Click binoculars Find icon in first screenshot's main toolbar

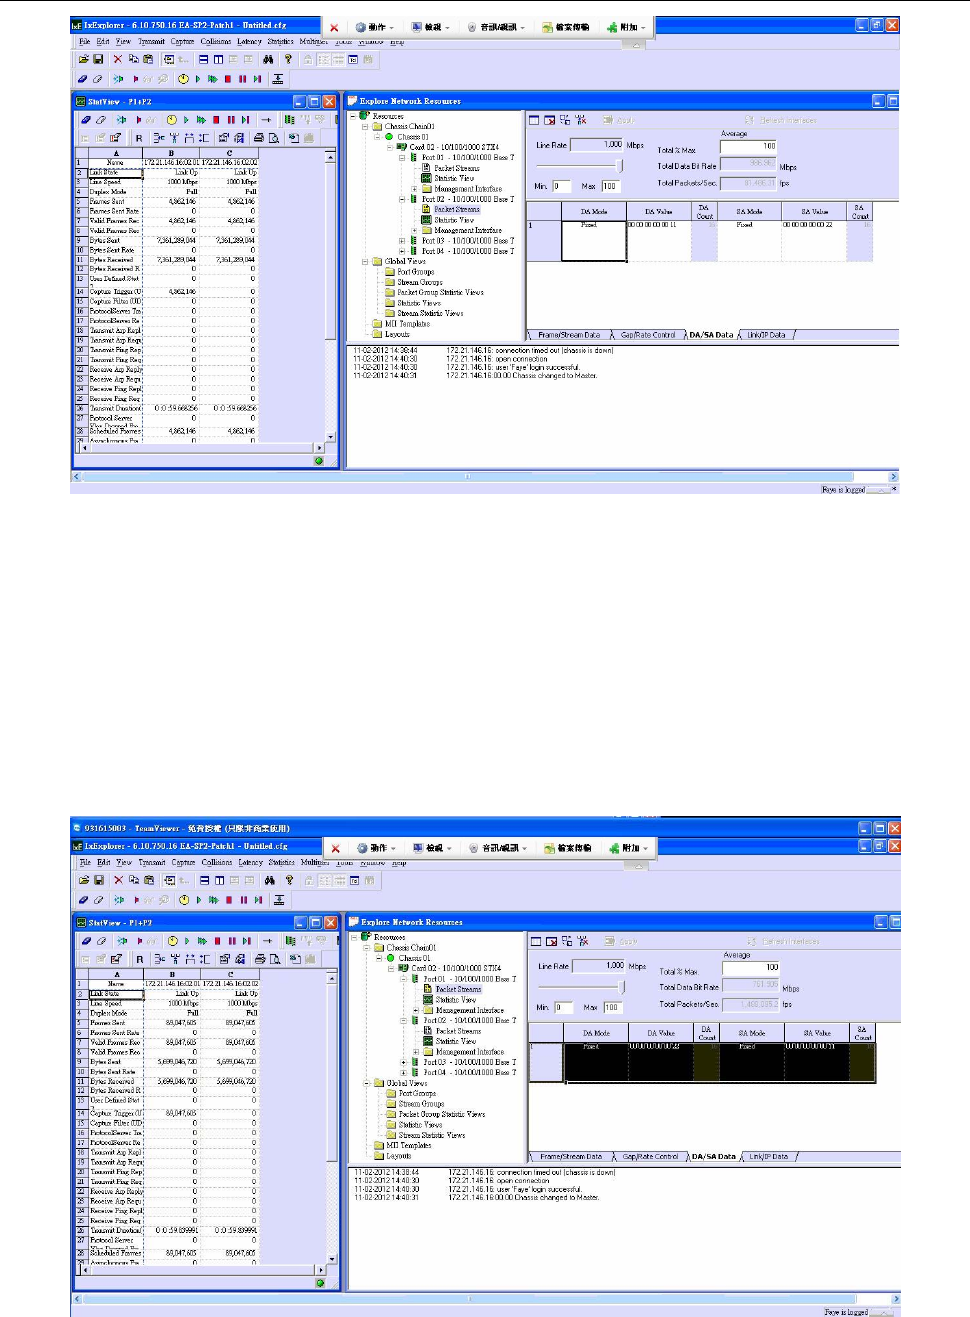point(268,60)
